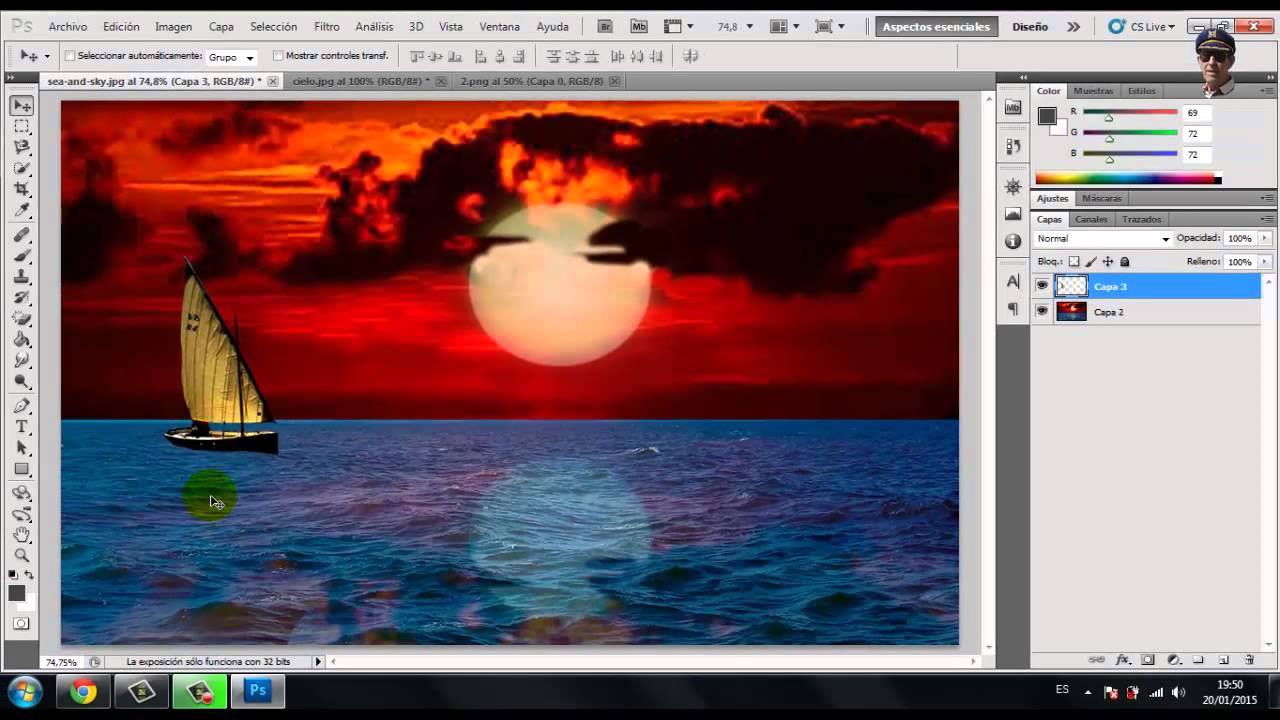The height and width of the screenshot is (720, 1280).
Task: Hide the Capa 2 layer
Action: pos(1042,312)
